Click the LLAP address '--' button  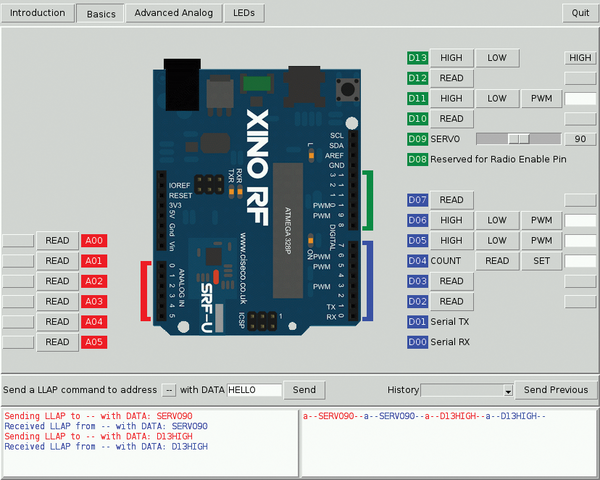(169, 390)
